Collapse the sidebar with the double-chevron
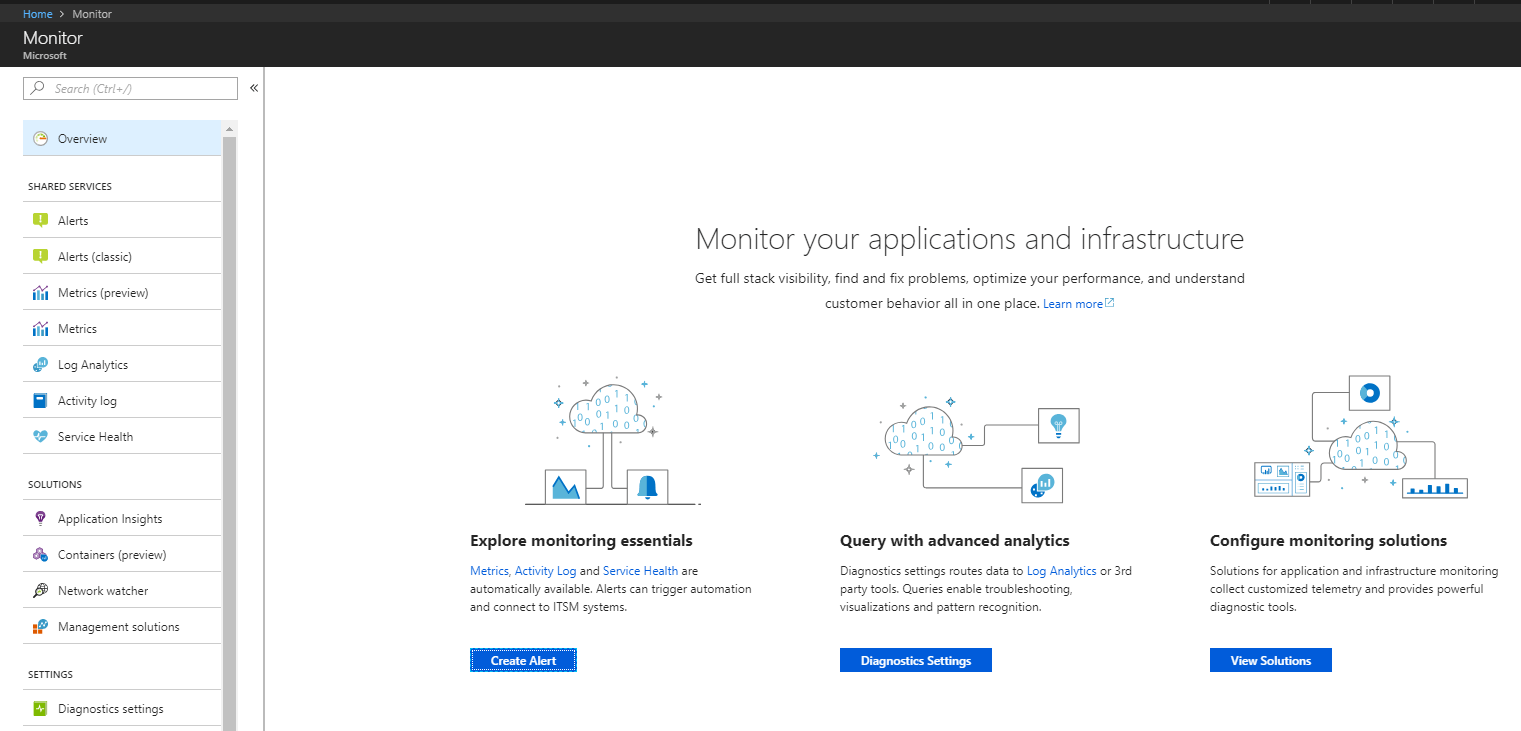The width and height of the screenshot is (1521, 731). point(253,88)
